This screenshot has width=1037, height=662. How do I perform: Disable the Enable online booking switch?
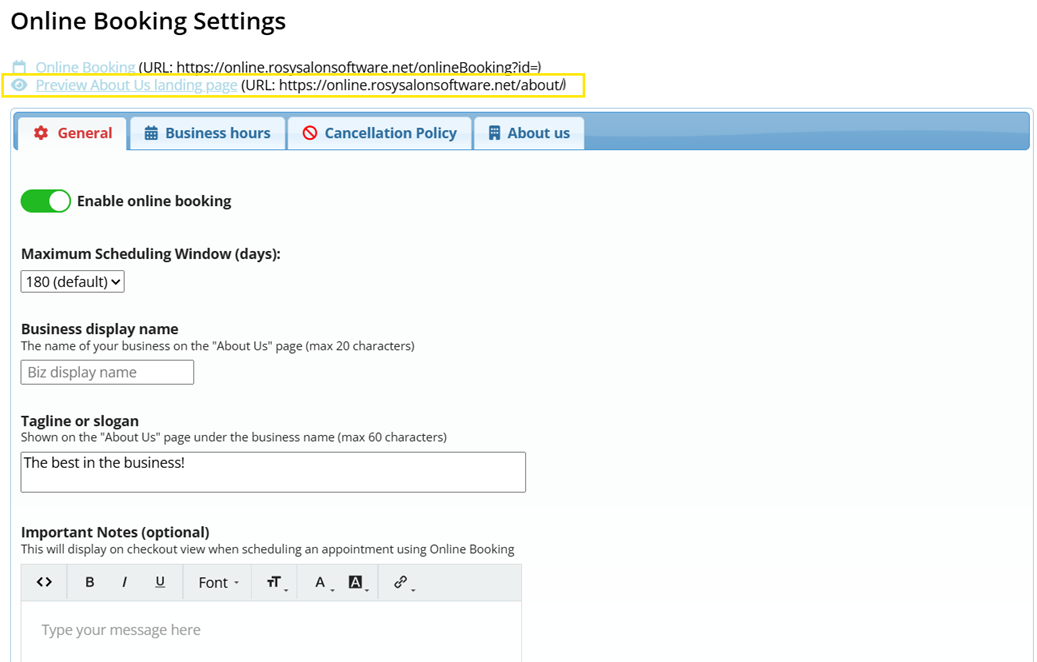pyautogui.click(x=46, y=201)
